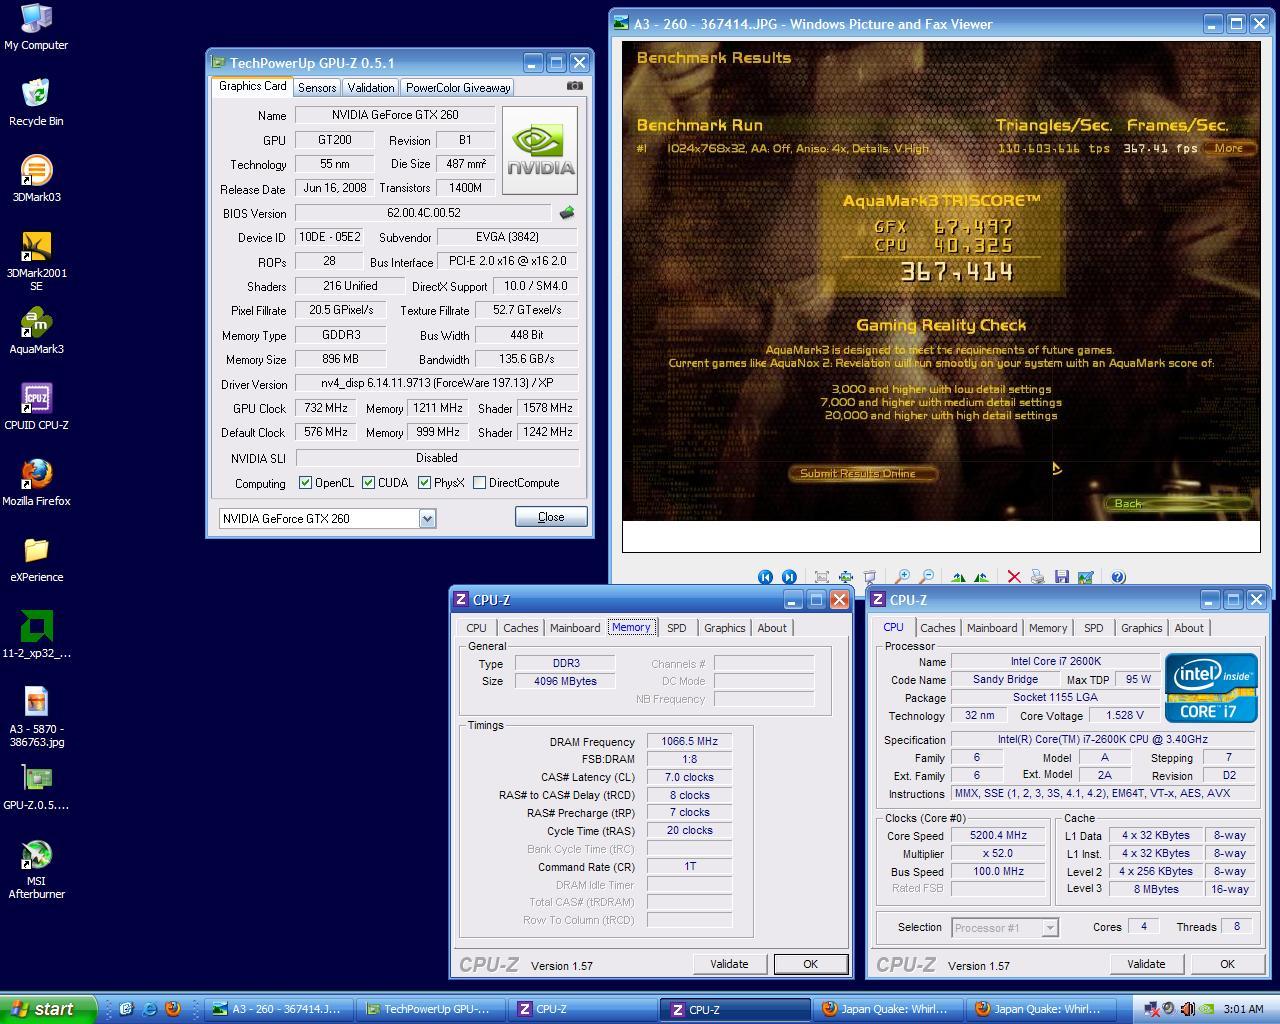This screenshot has width=1280, height=1024.
Task: Click the Close button in GPU-Z
Action: (551, 517)
